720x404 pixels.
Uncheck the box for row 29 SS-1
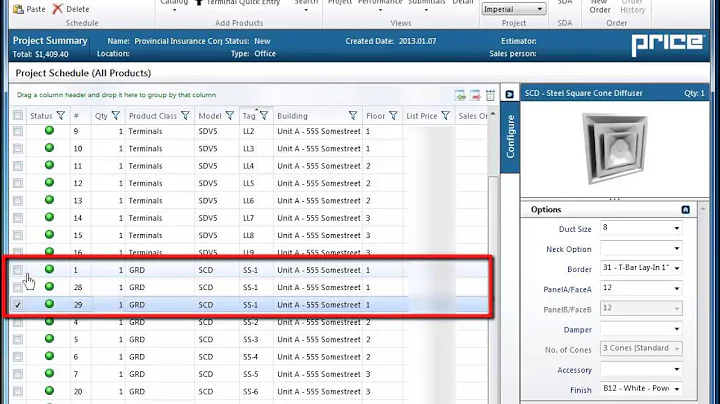[x=17, y=305]
